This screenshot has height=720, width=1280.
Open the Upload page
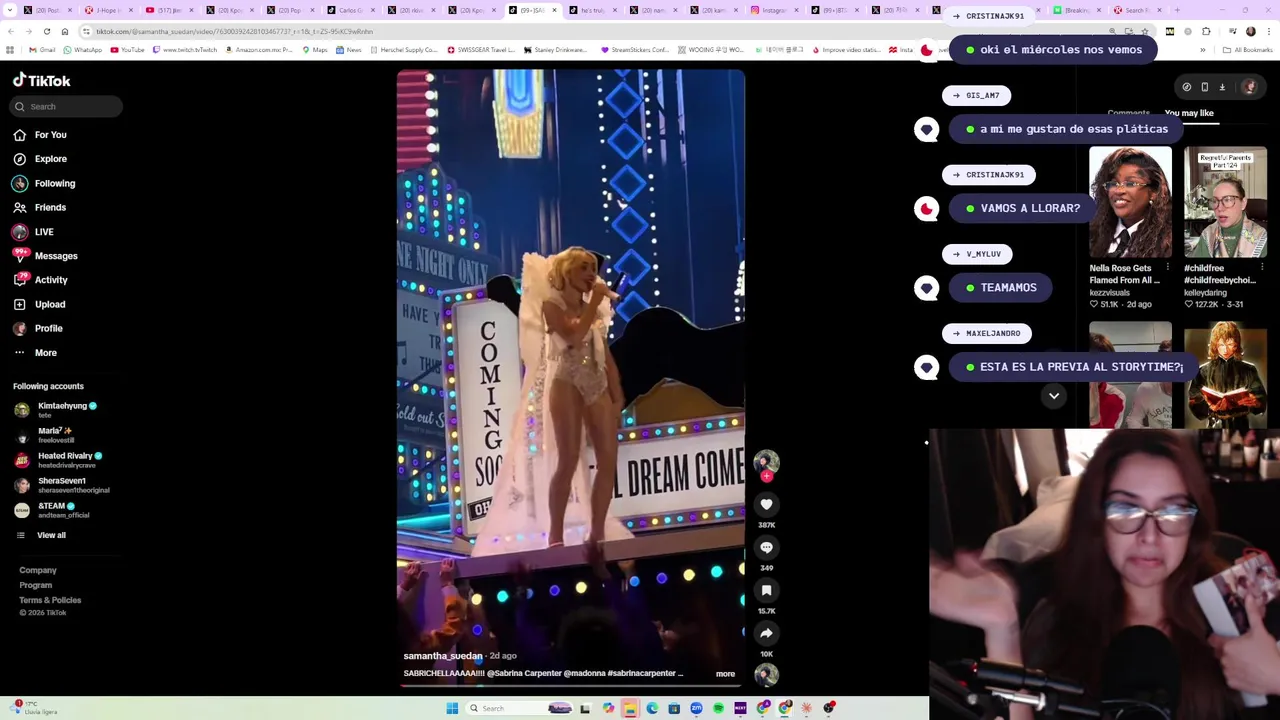pyautogui.click(x=39, y=304)
